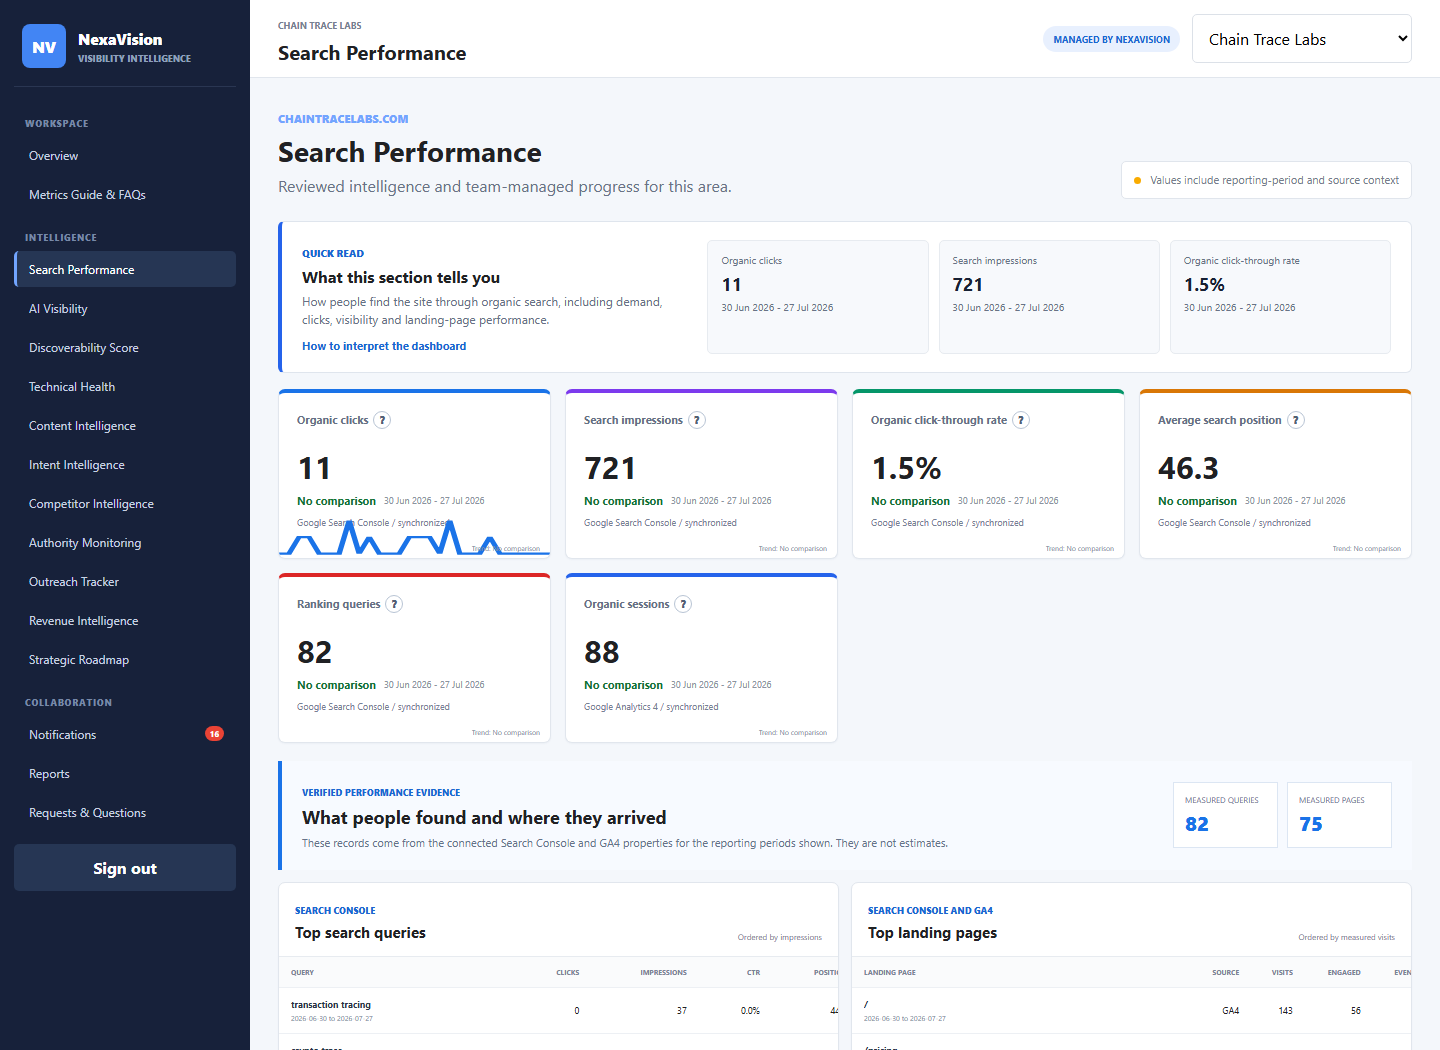Click the Managed by NexaVision badge

coord(1111,39)
